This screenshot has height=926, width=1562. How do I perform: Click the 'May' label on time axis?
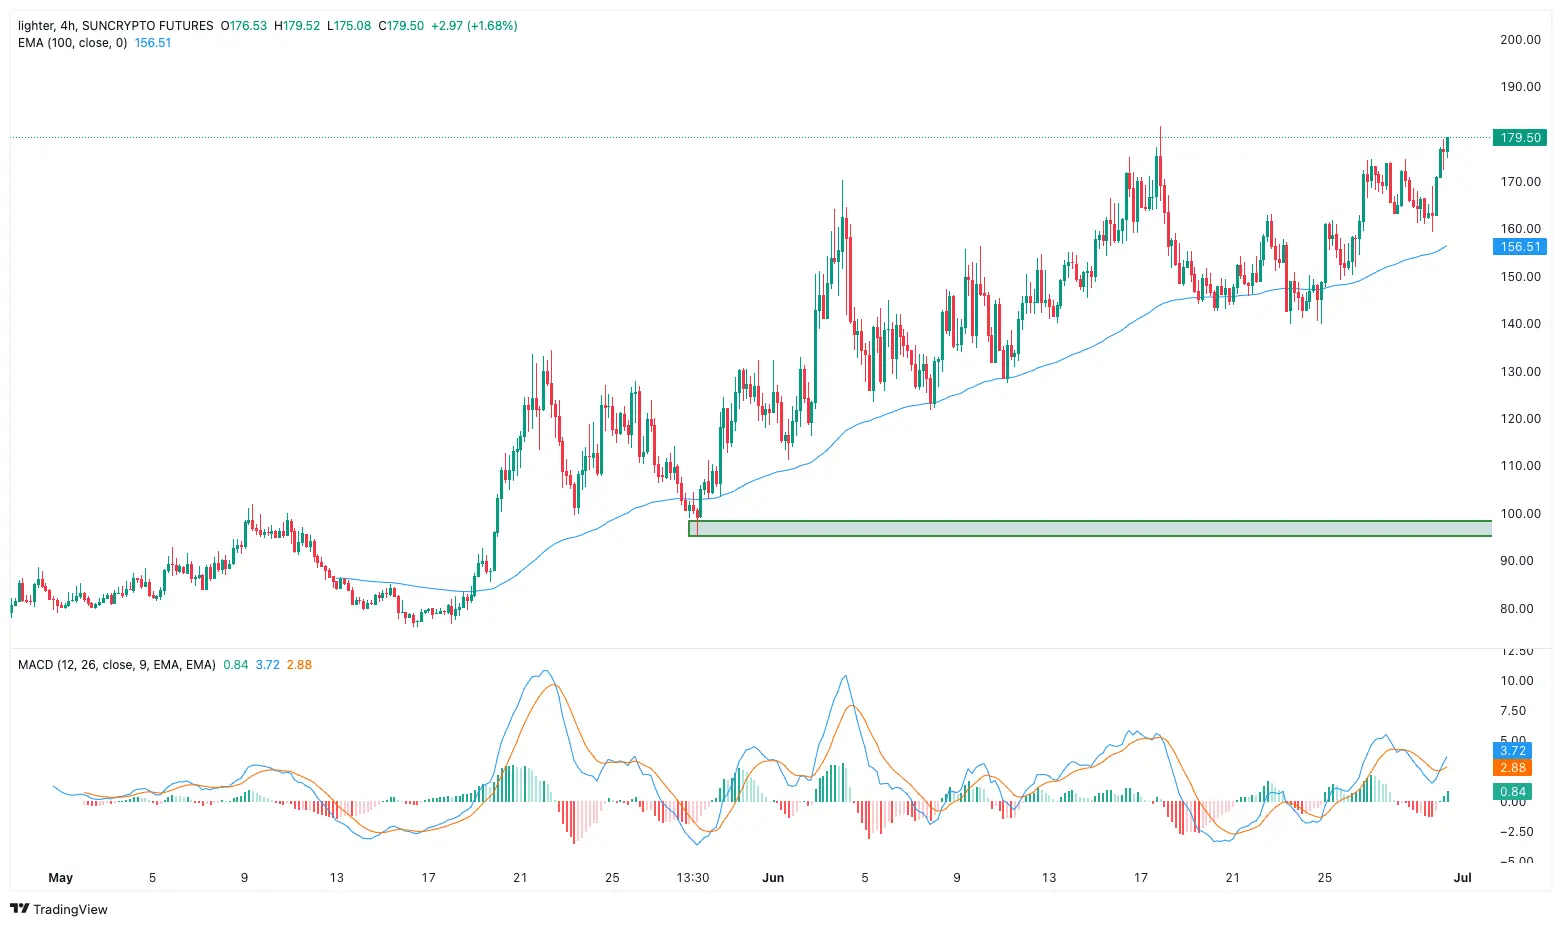[61, 878]
